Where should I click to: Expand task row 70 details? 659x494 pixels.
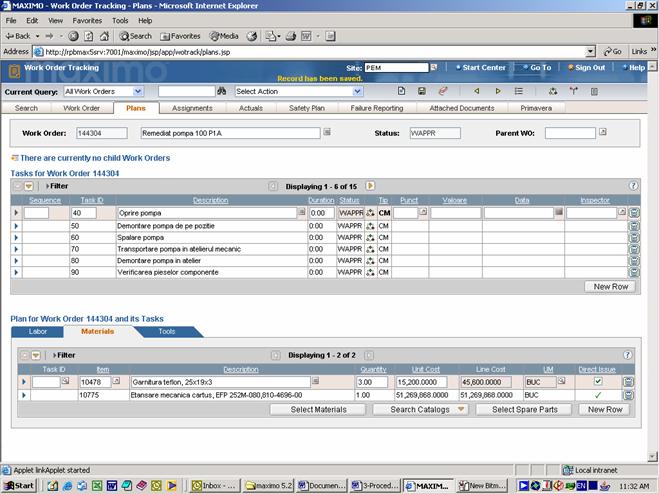click(16, 249)
